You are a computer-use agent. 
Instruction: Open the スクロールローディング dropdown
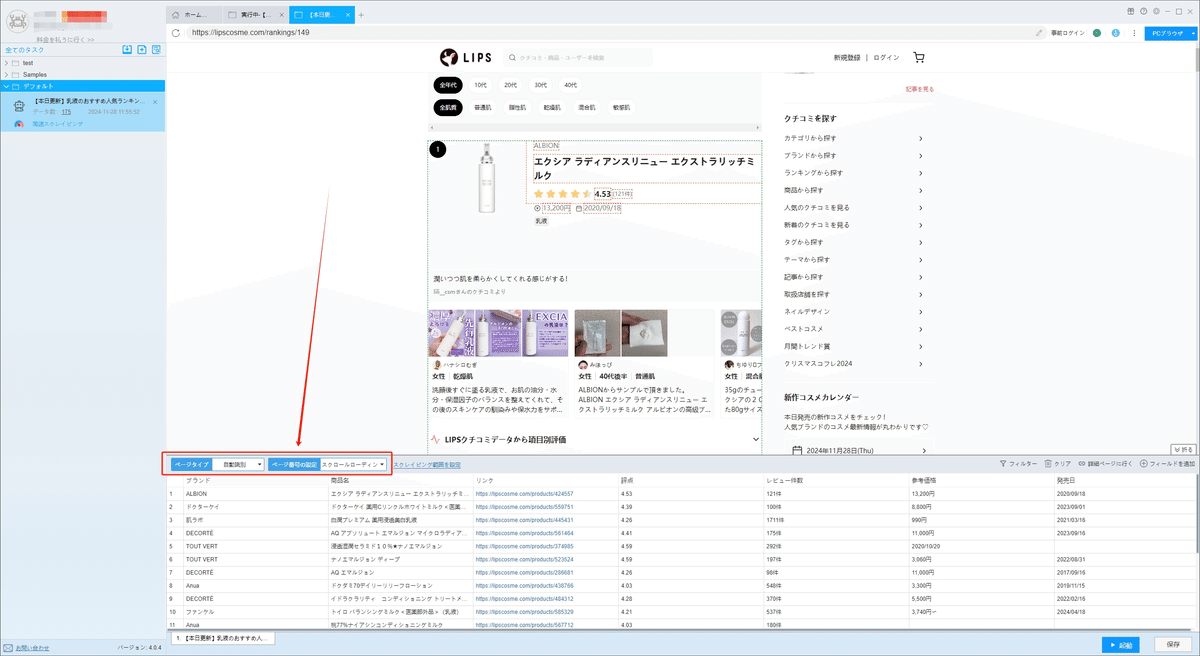(x=354, y=465)
